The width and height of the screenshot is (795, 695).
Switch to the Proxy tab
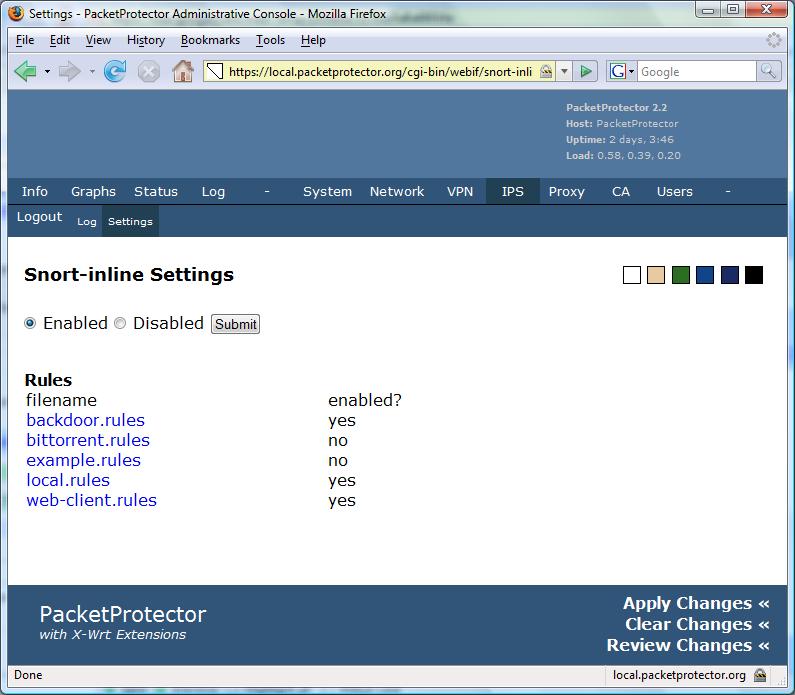click(566, 191)
